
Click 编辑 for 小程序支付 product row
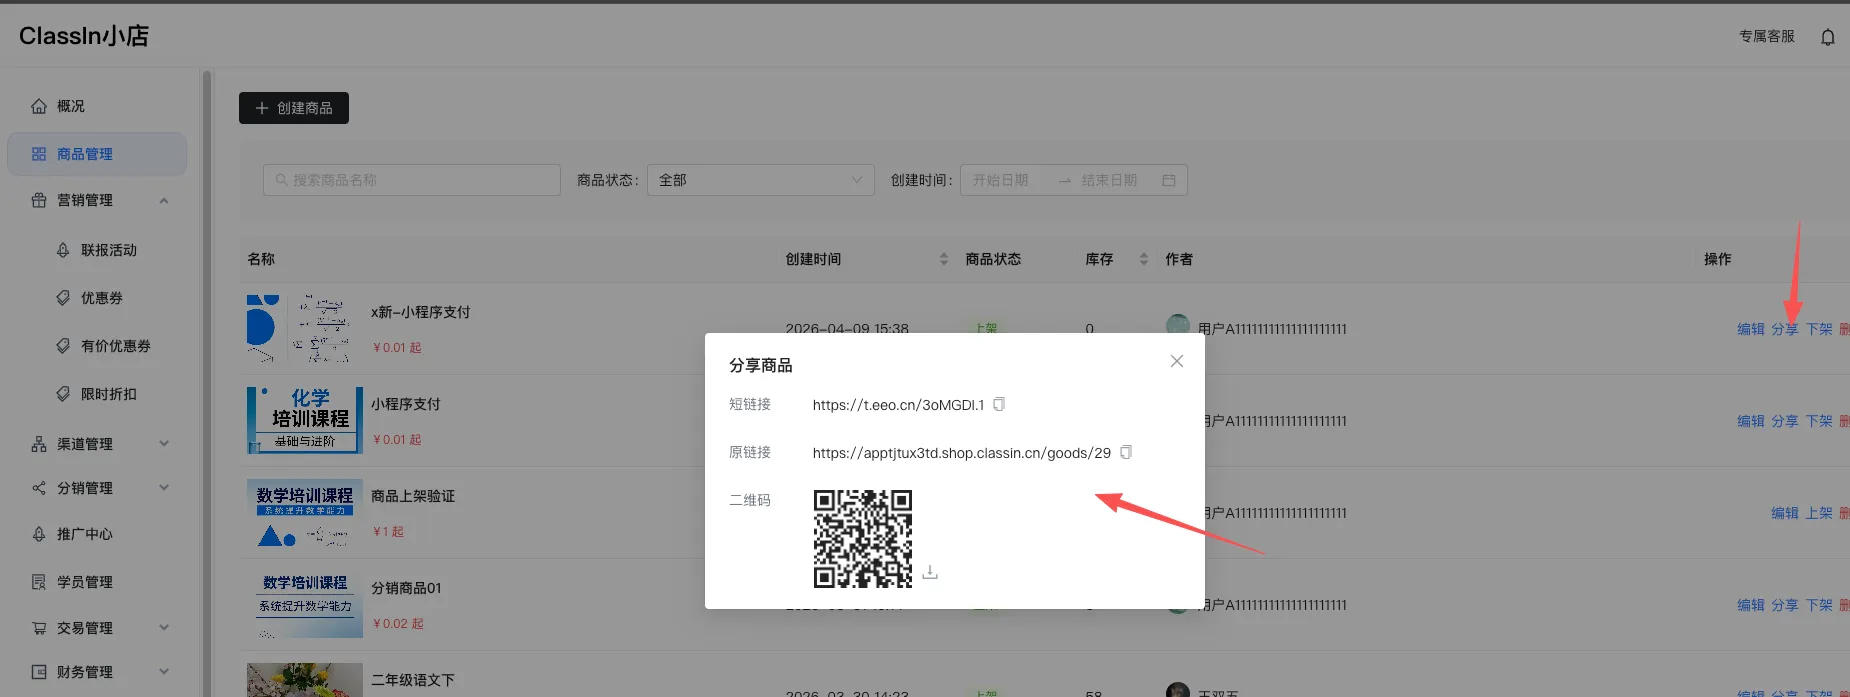coord(1751,421)
